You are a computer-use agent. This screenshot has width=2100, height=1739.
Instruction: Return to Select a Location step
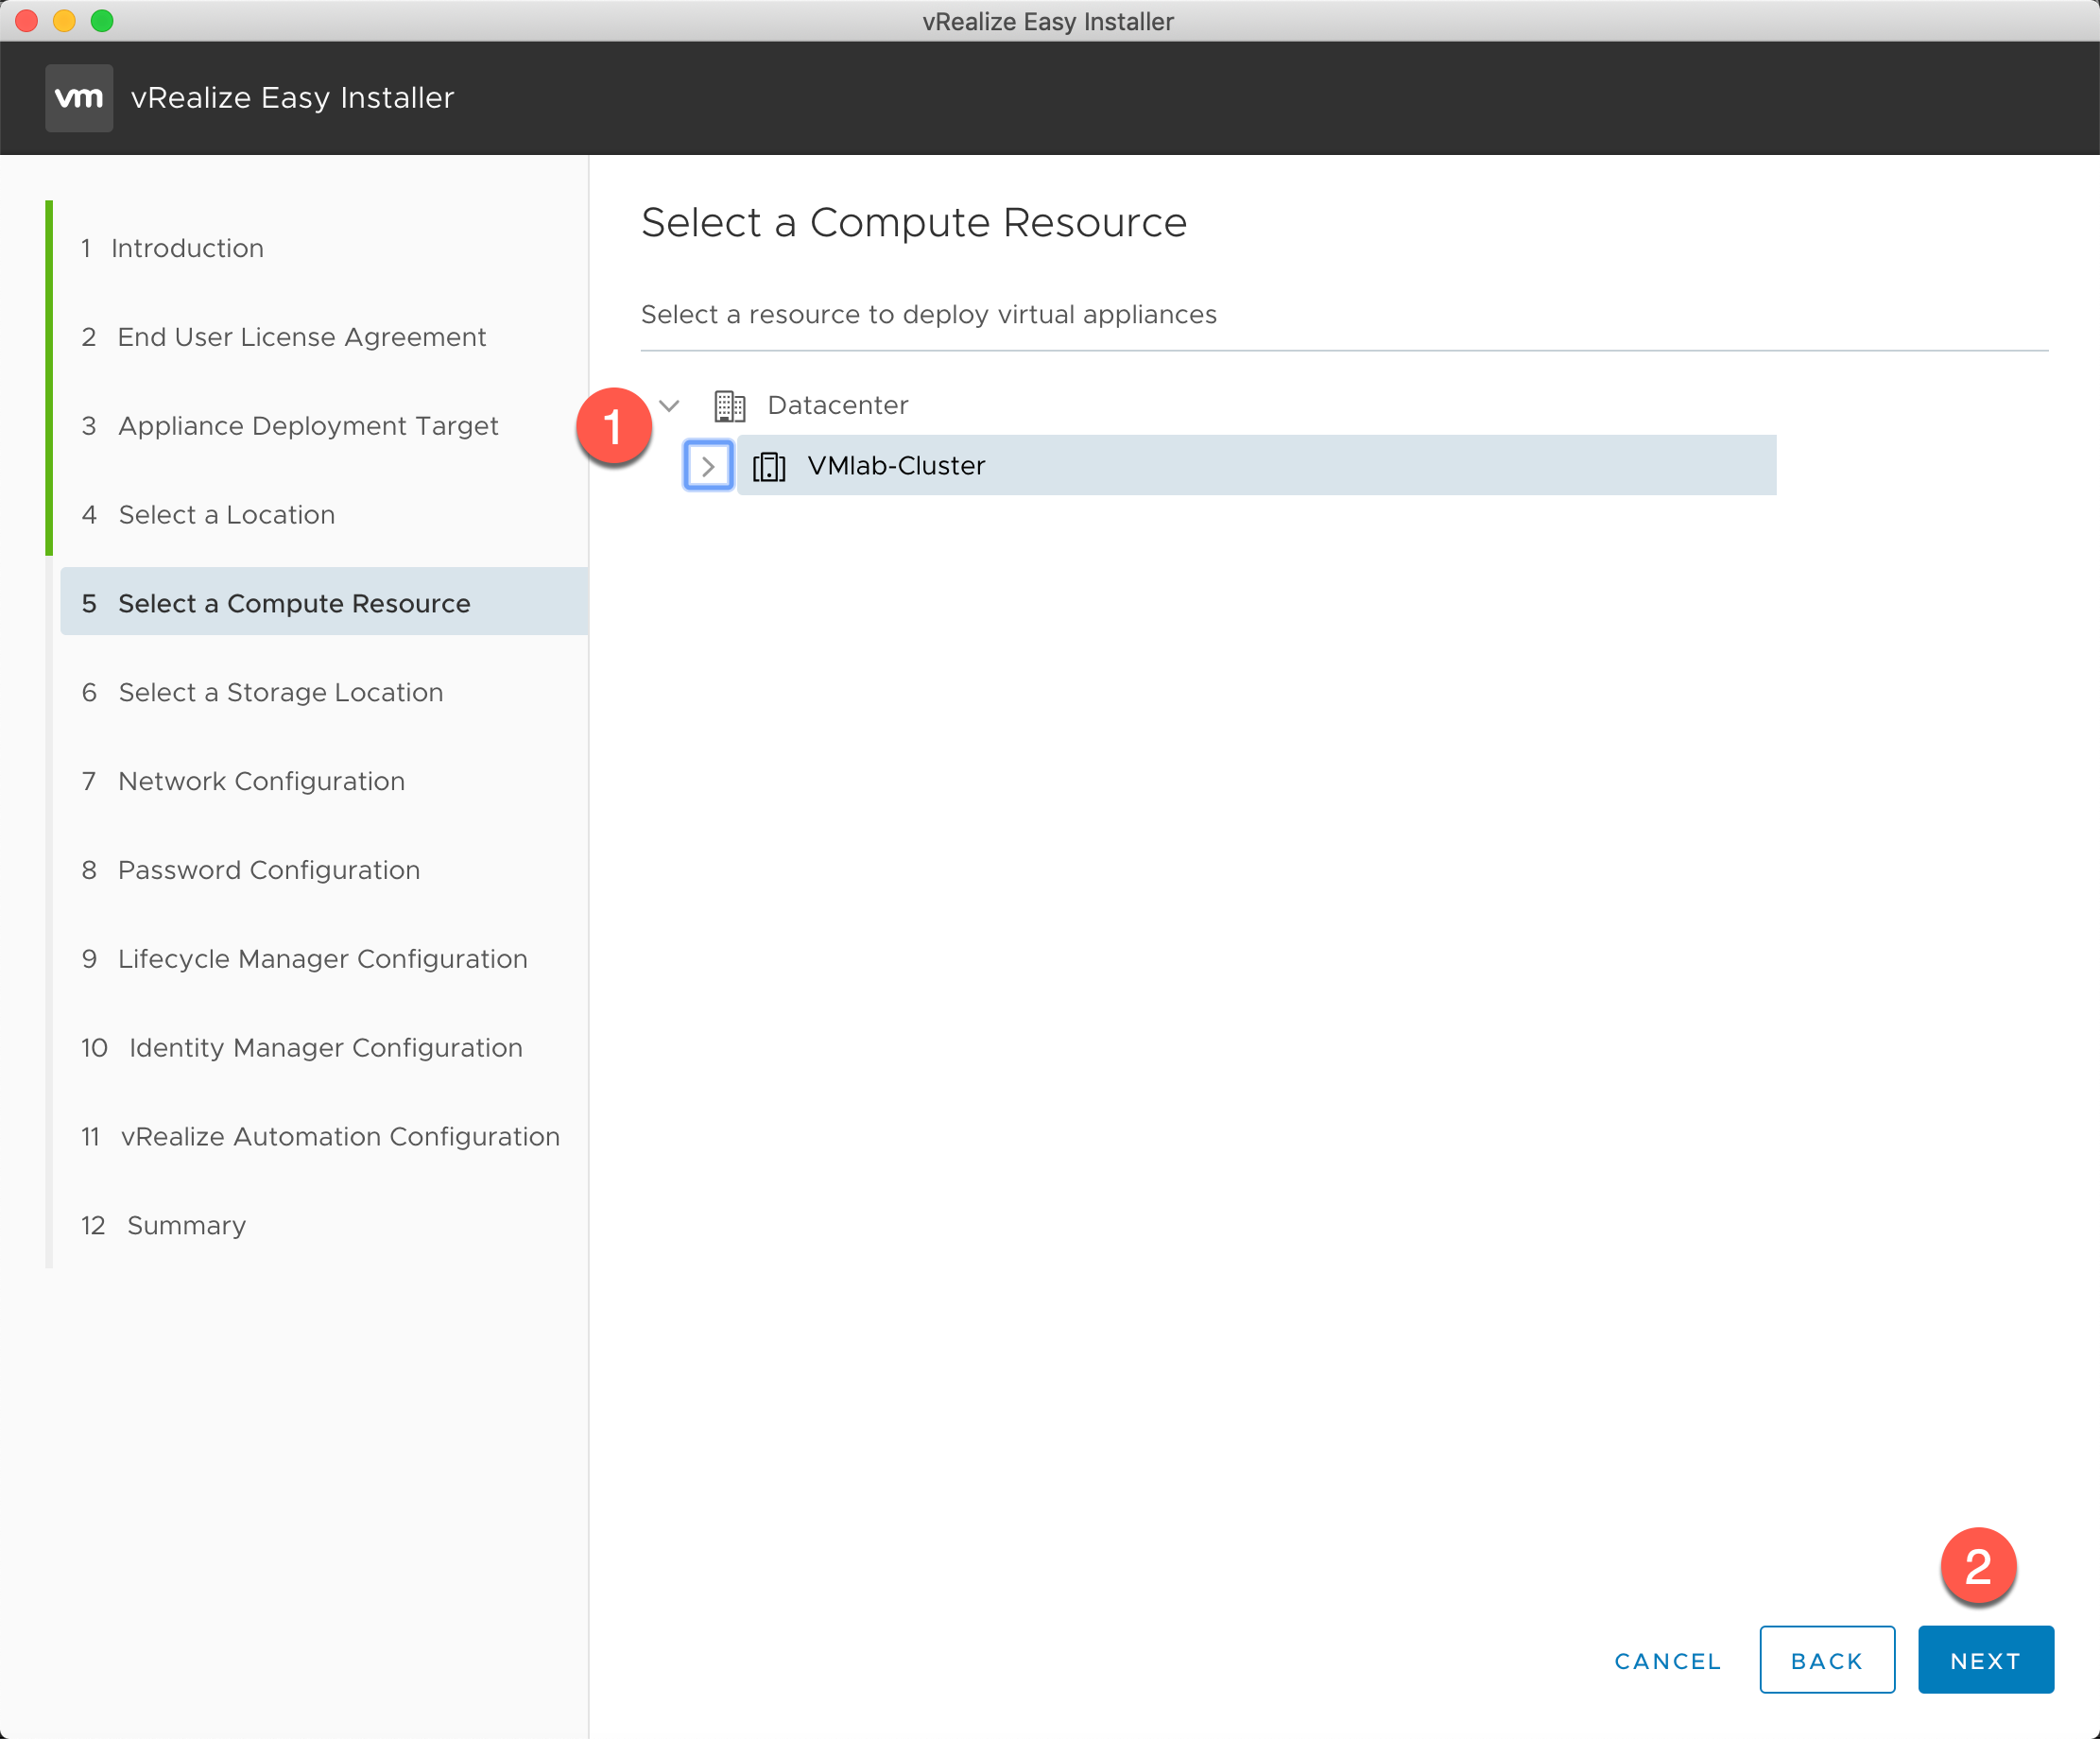click(208, 515)
